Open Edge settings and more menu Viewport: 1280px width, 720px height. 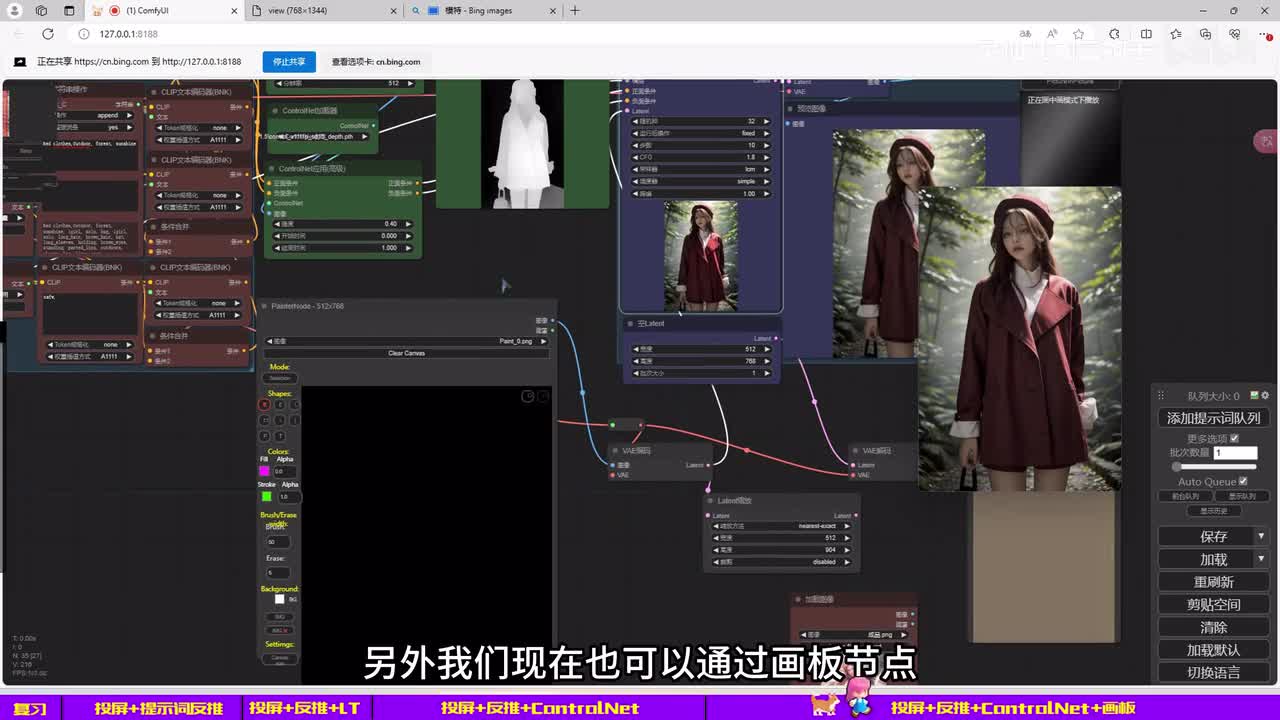(1262, 34)
